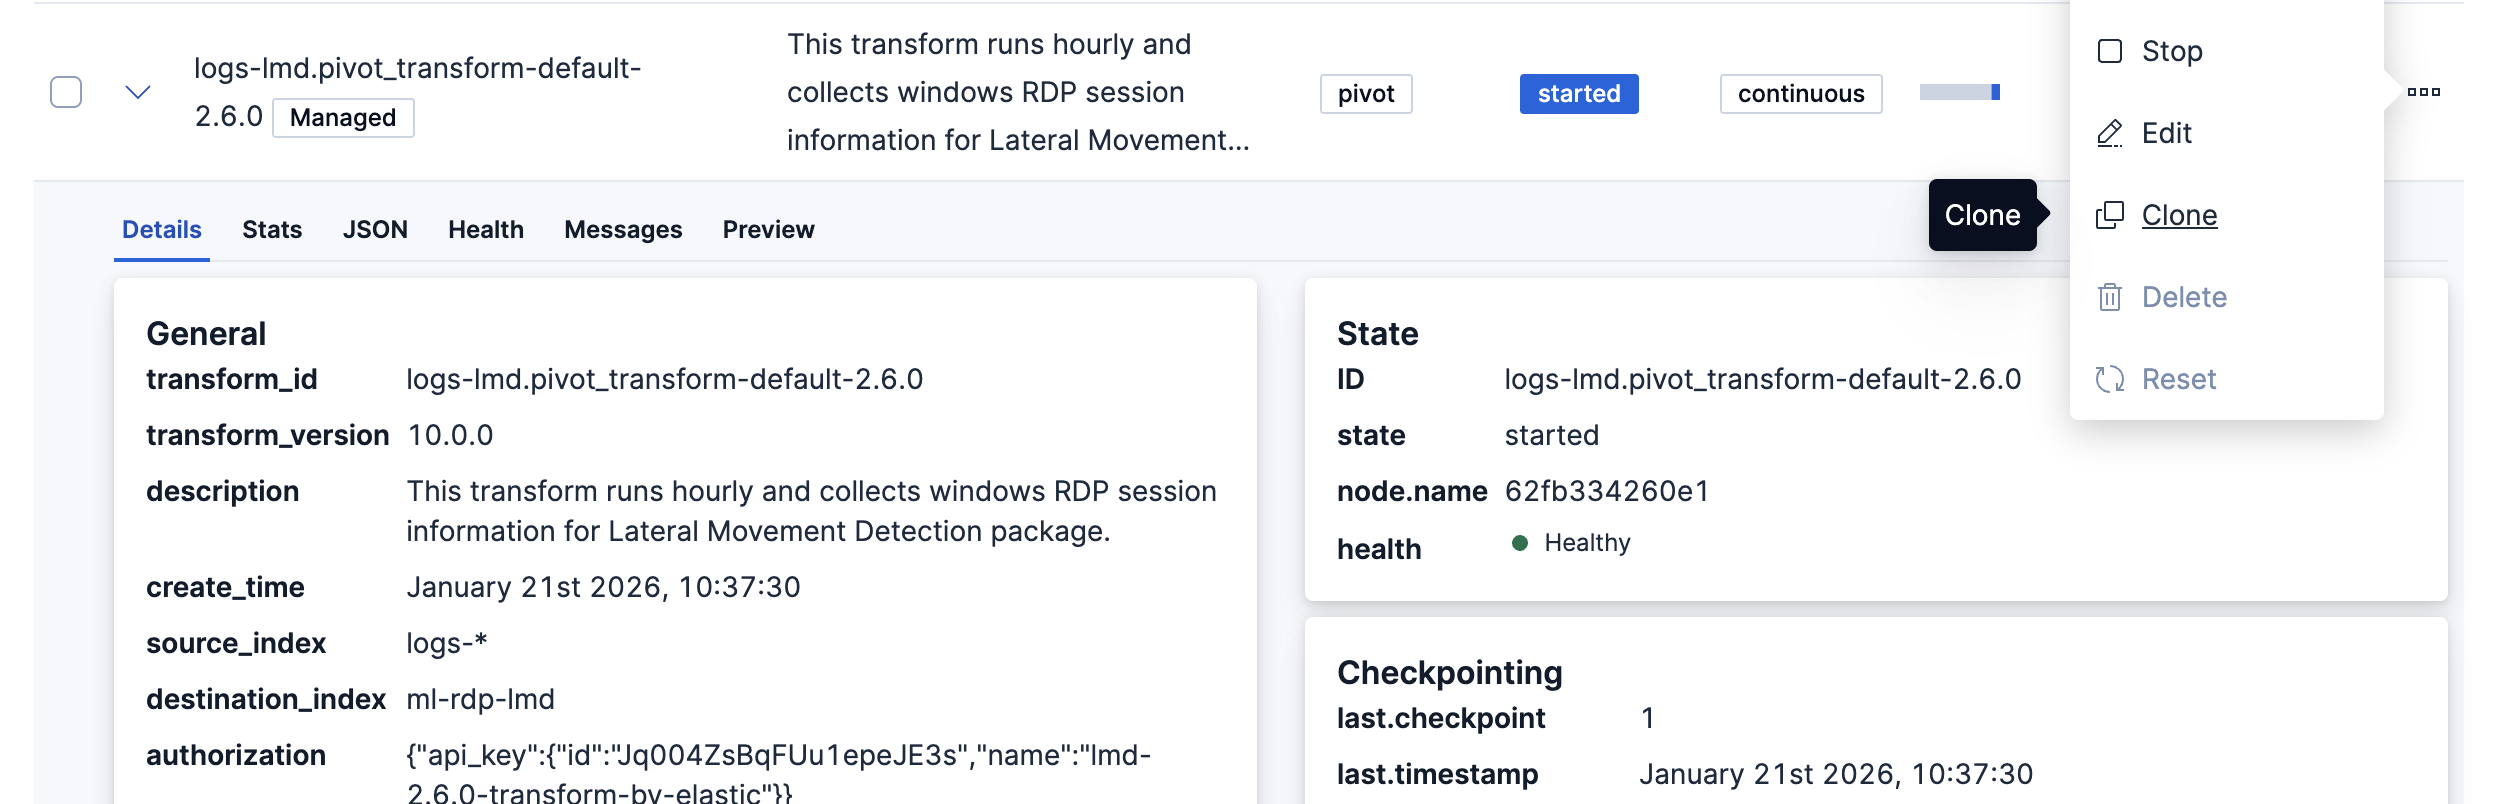Click the Delete trash icon
Viewport: 2510px width, 804px height.
pyautogui.click(x=2109, y=297)
